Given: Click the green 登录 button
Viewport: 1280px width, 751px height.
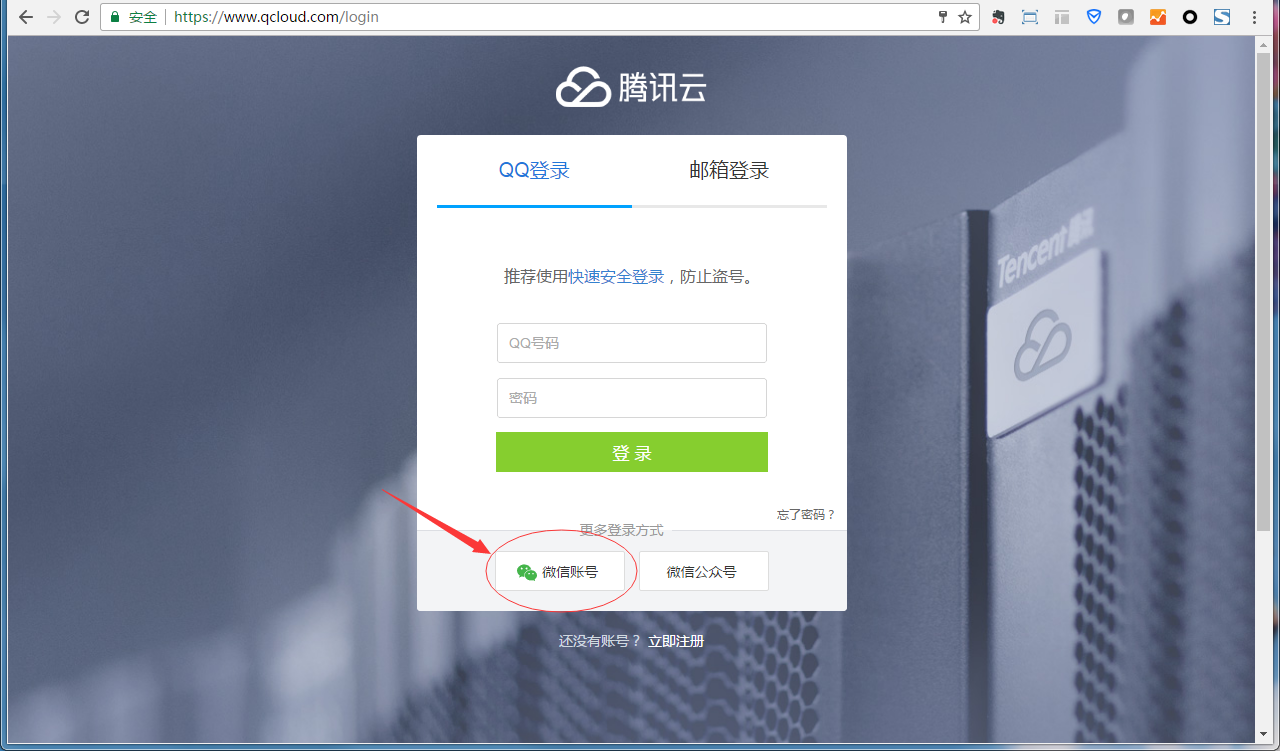Looking at the screenshot, I should (x=632, y=452).
